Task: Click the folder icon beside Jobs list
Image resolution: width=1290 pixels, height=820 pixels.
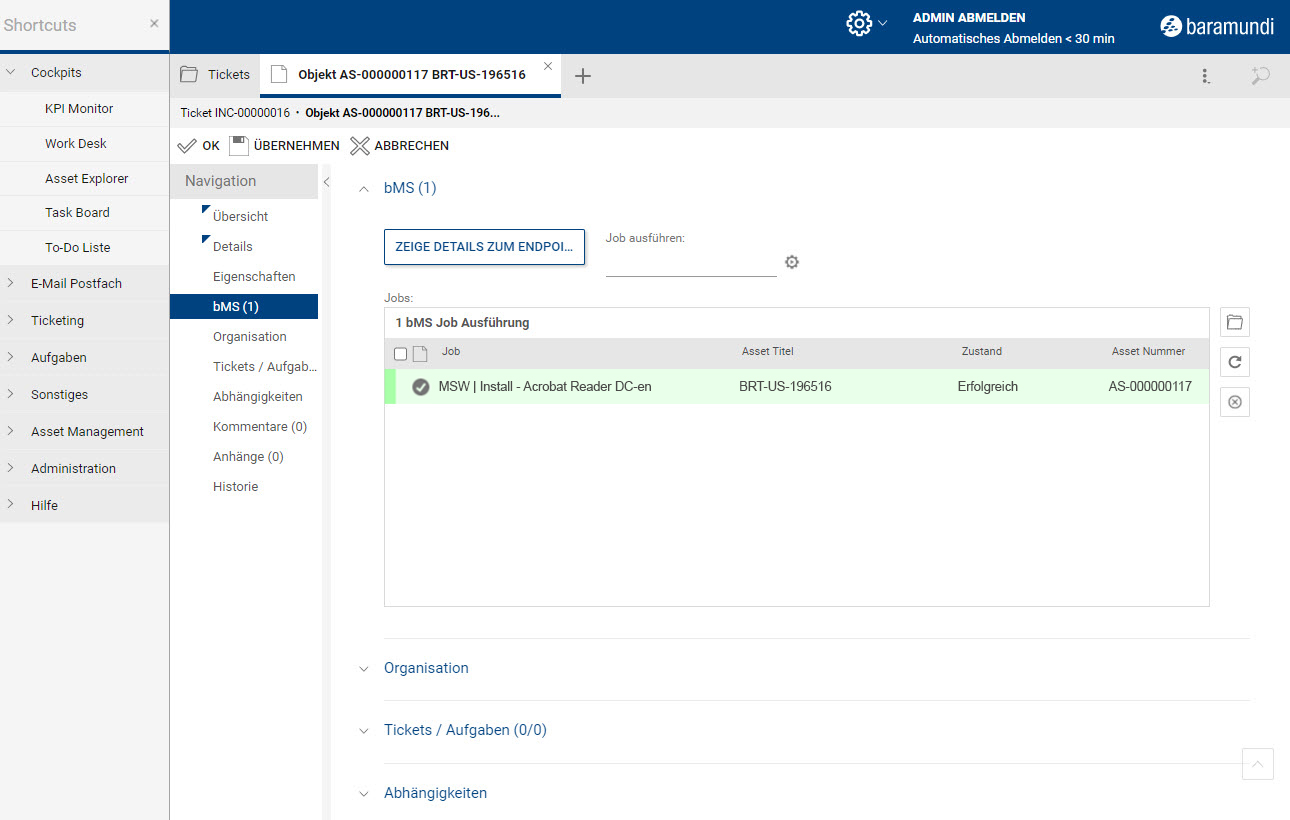Action: (1235, 322)
